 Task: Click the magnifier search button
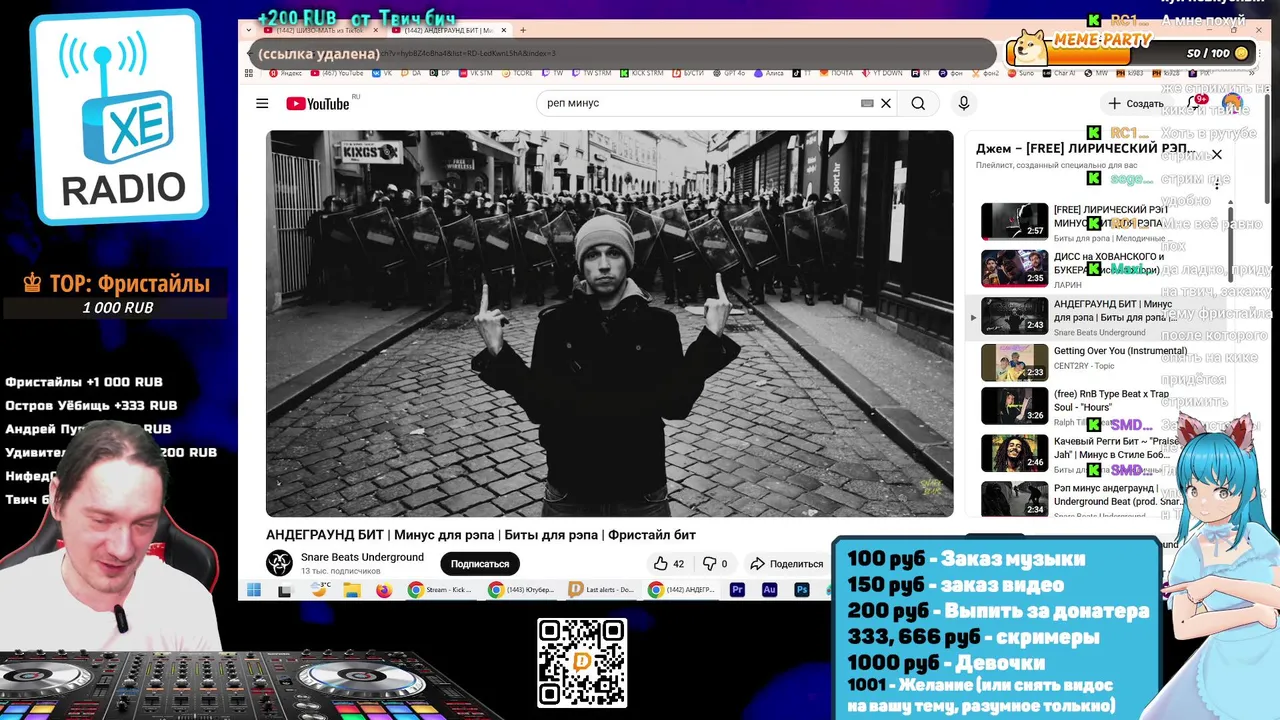918,103
